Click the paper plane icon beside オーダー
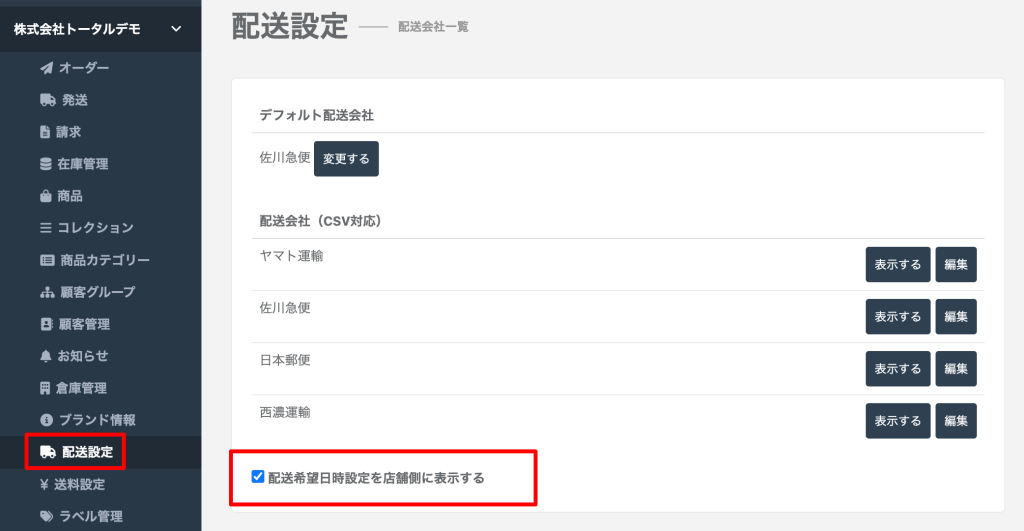 pyautogui.click(x=46, y=68)
